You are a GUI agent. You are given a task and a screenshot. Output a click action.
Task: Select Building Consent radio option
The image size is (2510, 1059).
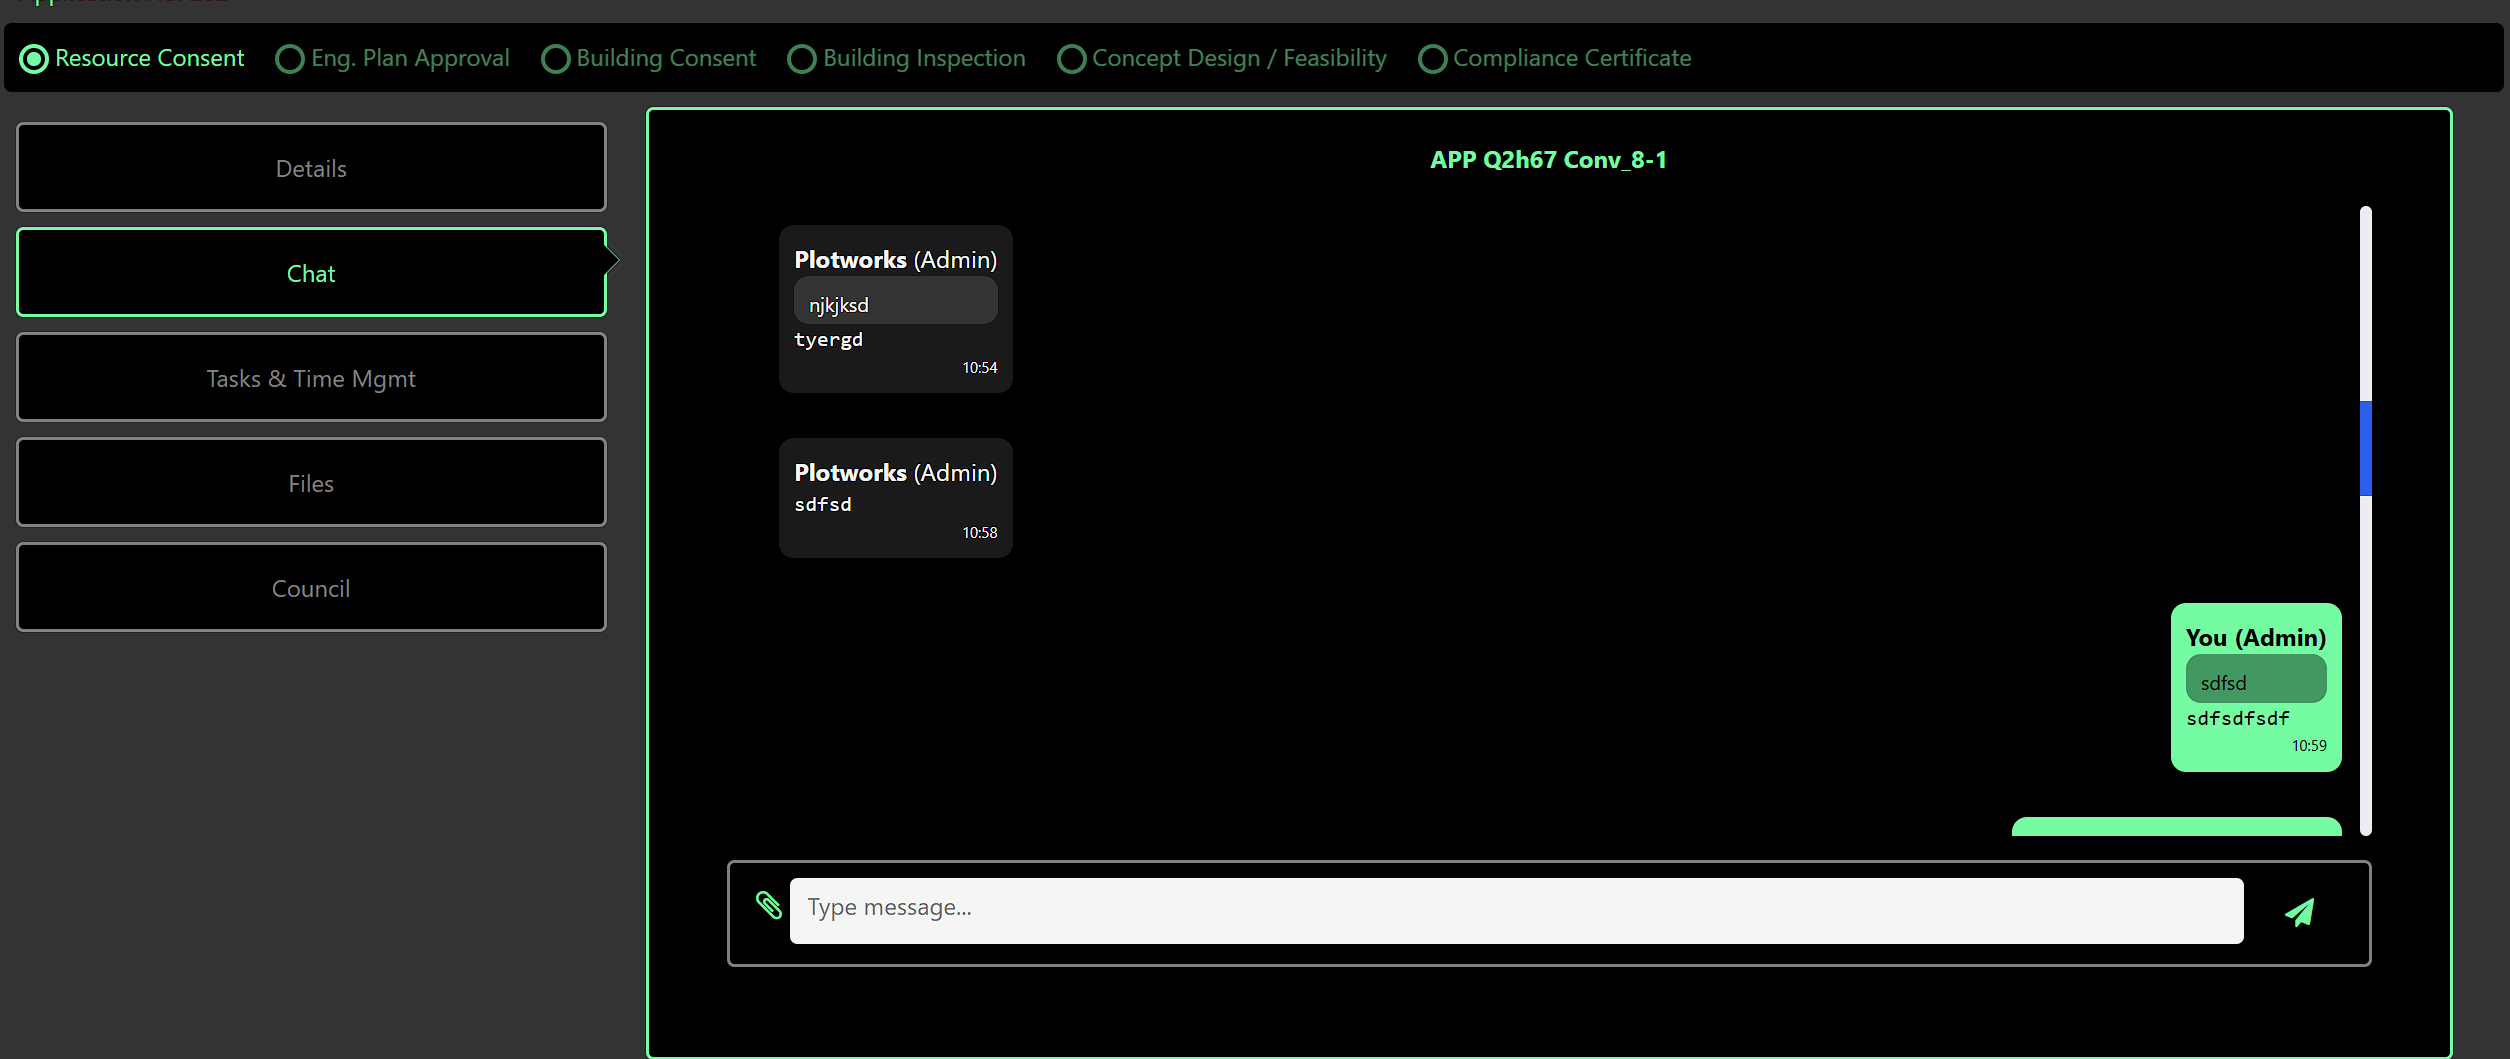point(555,59)
